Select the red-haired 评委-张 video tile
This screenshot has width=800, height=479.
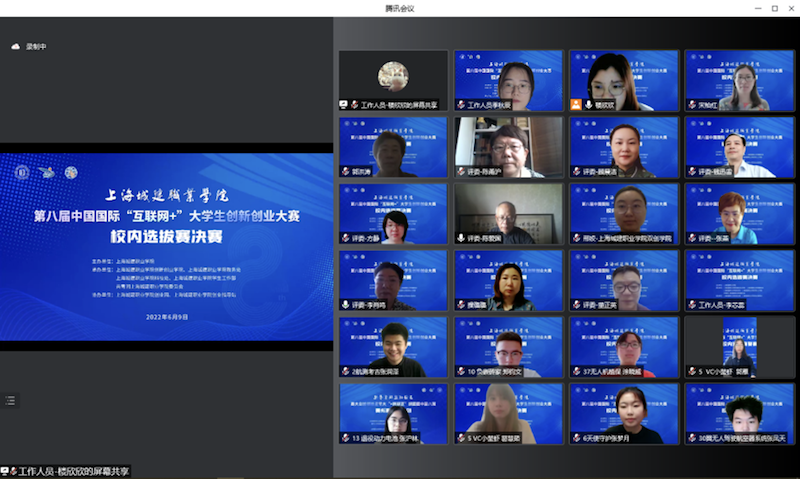coord(740,214)
